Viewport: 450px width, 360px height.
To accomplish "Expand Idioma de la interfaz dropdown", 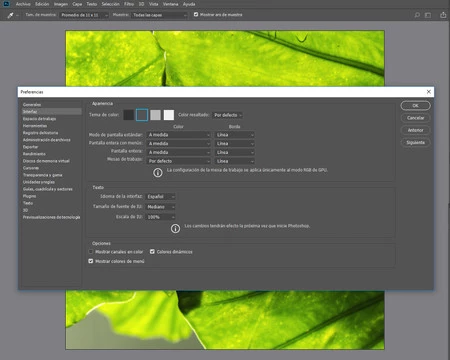I will tap(161, 197).
